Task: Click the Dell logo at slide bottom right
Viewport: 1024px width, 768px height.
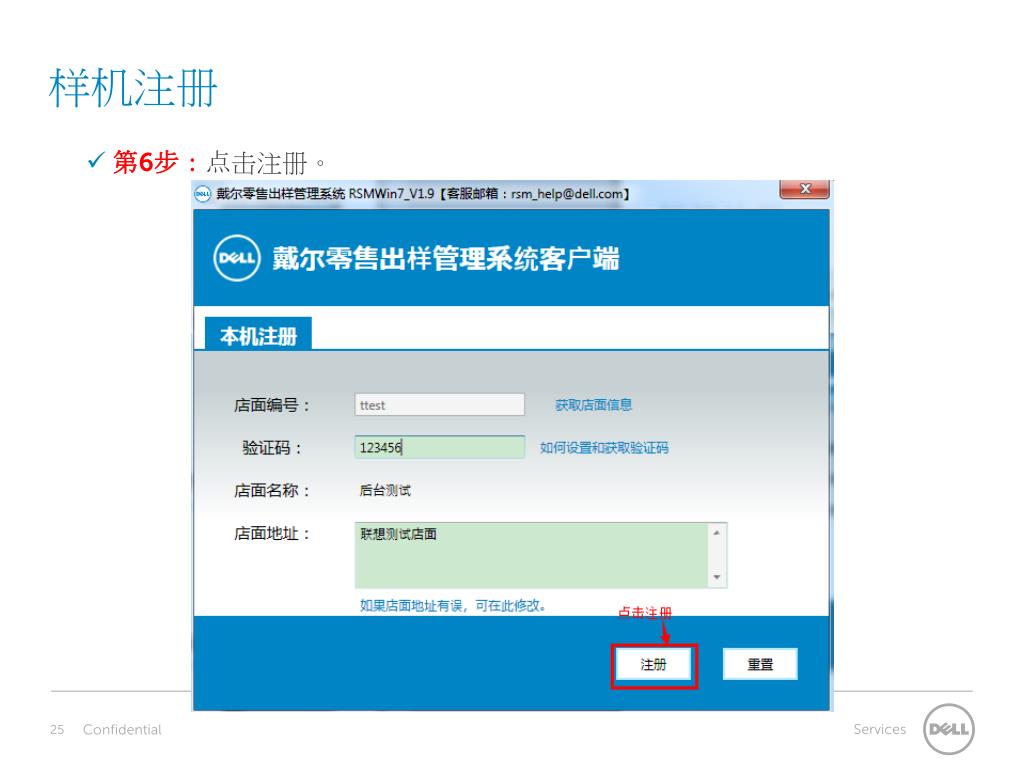Action: tap(949, 729)
